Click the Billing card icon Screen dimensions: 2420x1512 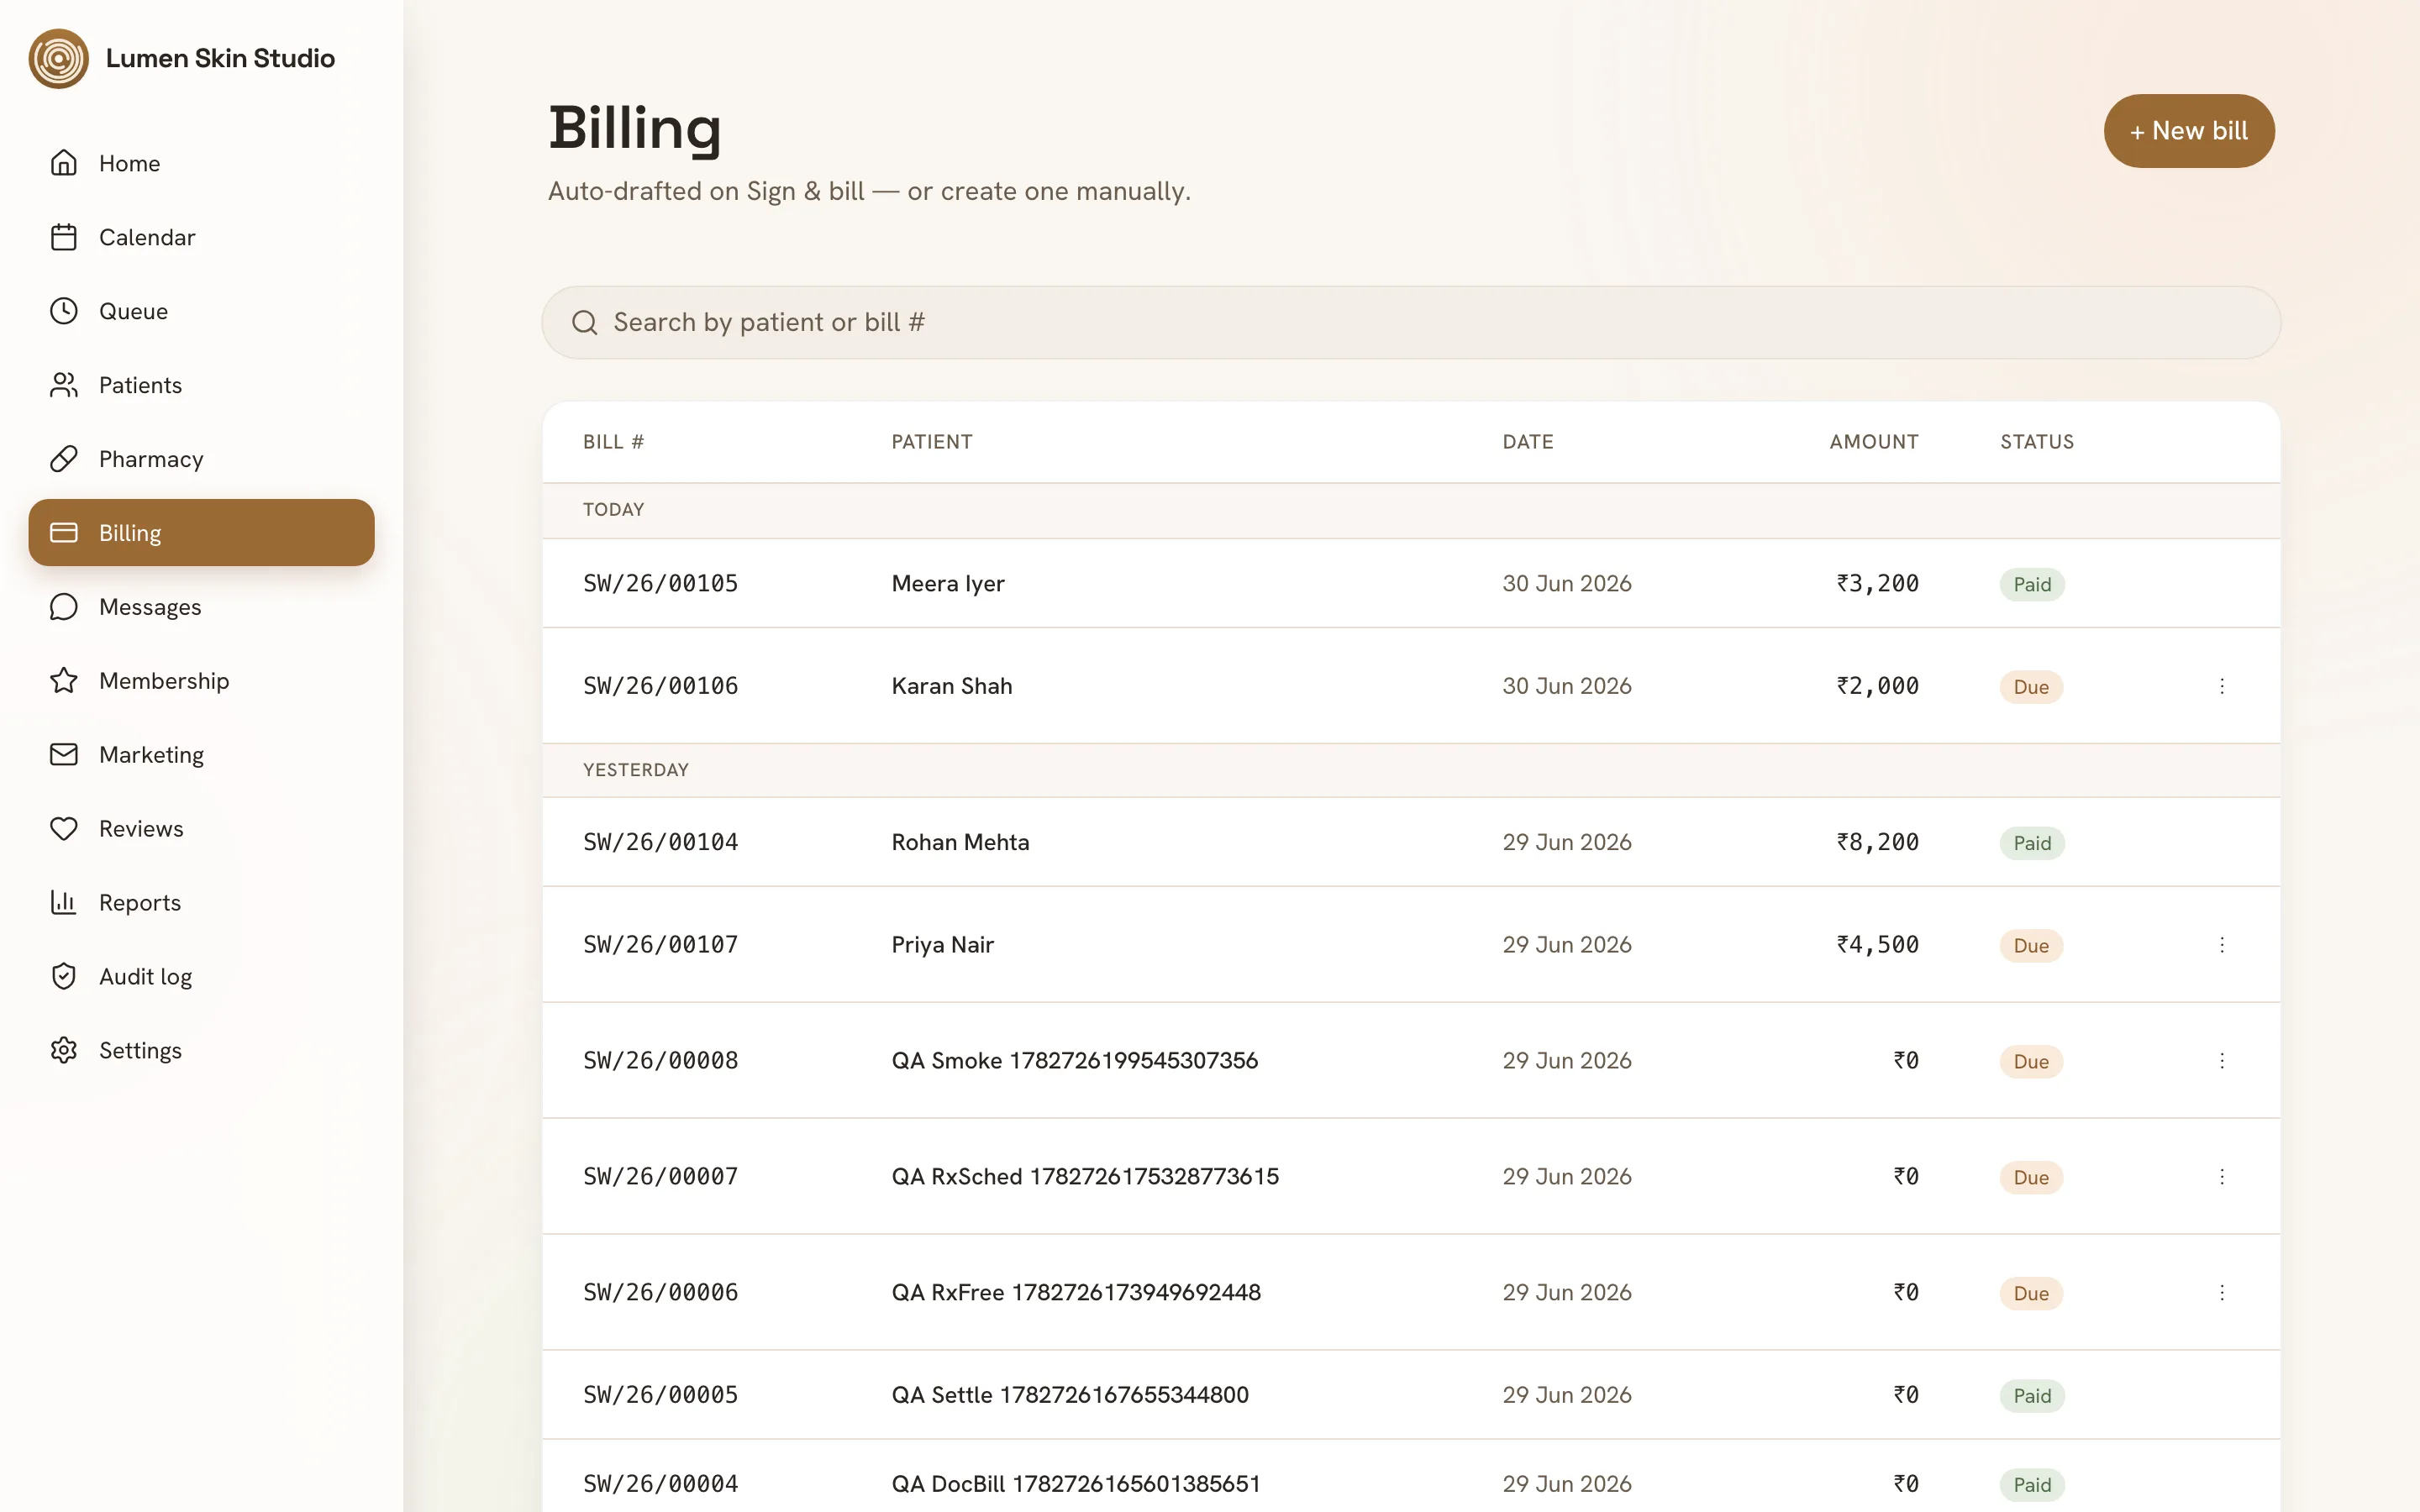click(x=64, y=533)
